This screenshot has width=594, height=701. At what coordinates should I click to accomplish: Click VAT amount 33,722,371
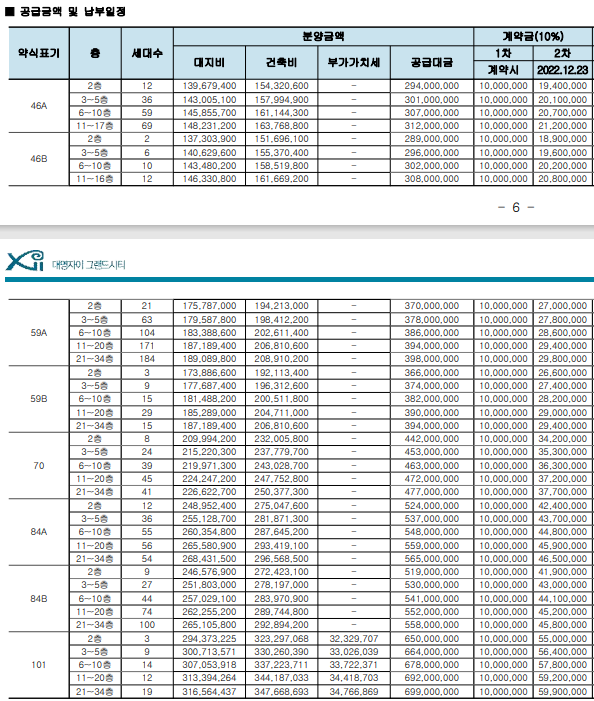[x=354, y=665]
